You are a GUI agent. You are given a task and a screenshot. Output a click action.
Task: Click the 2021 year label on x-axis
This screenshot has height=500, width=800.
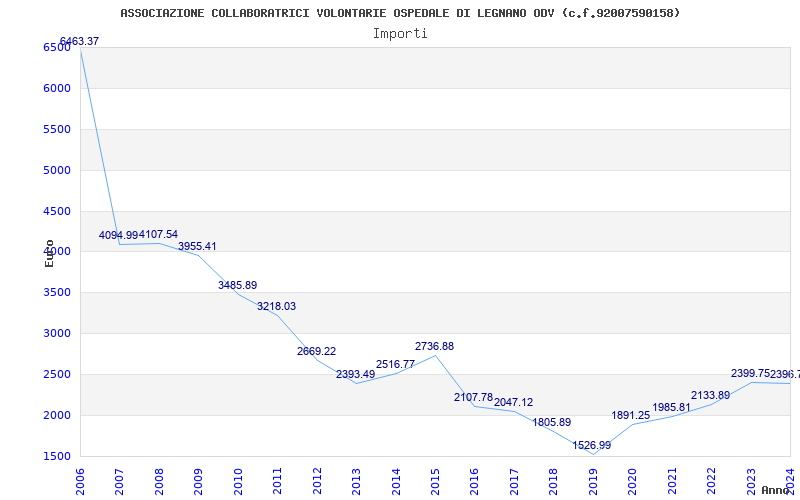[672, 481]
